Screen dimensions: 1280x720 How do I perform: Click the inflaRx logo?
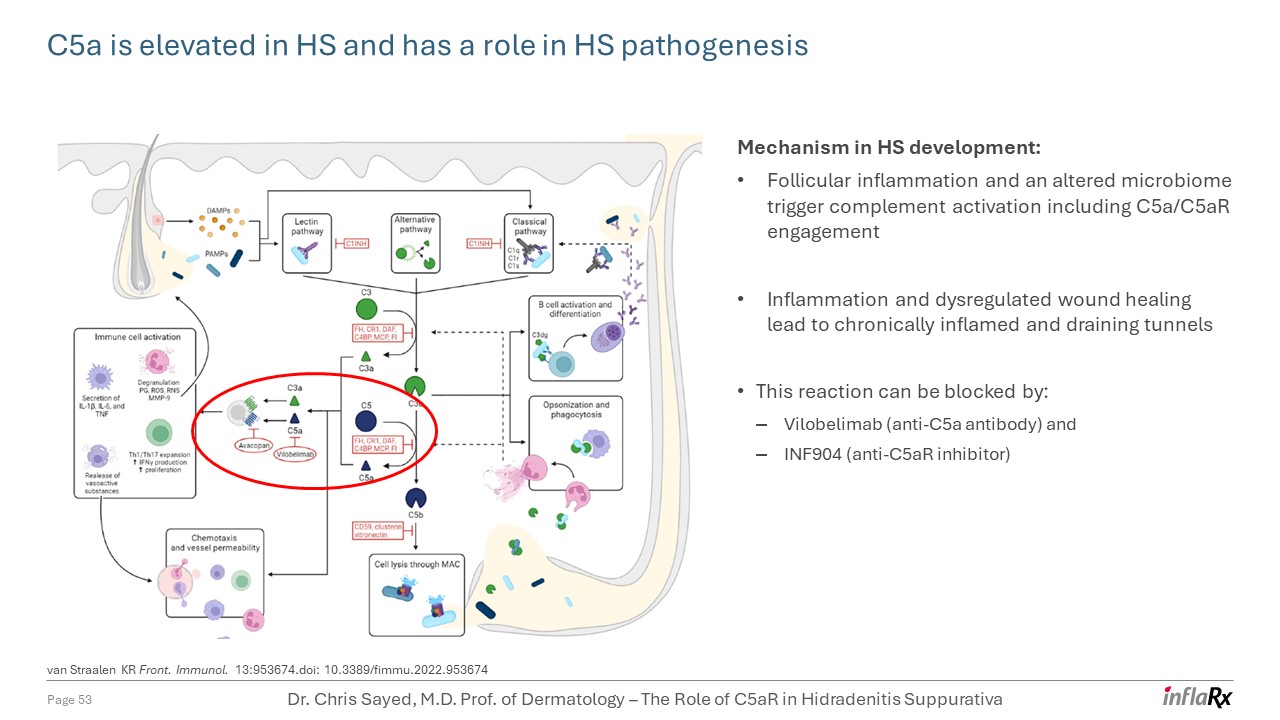click(1197, 697)
